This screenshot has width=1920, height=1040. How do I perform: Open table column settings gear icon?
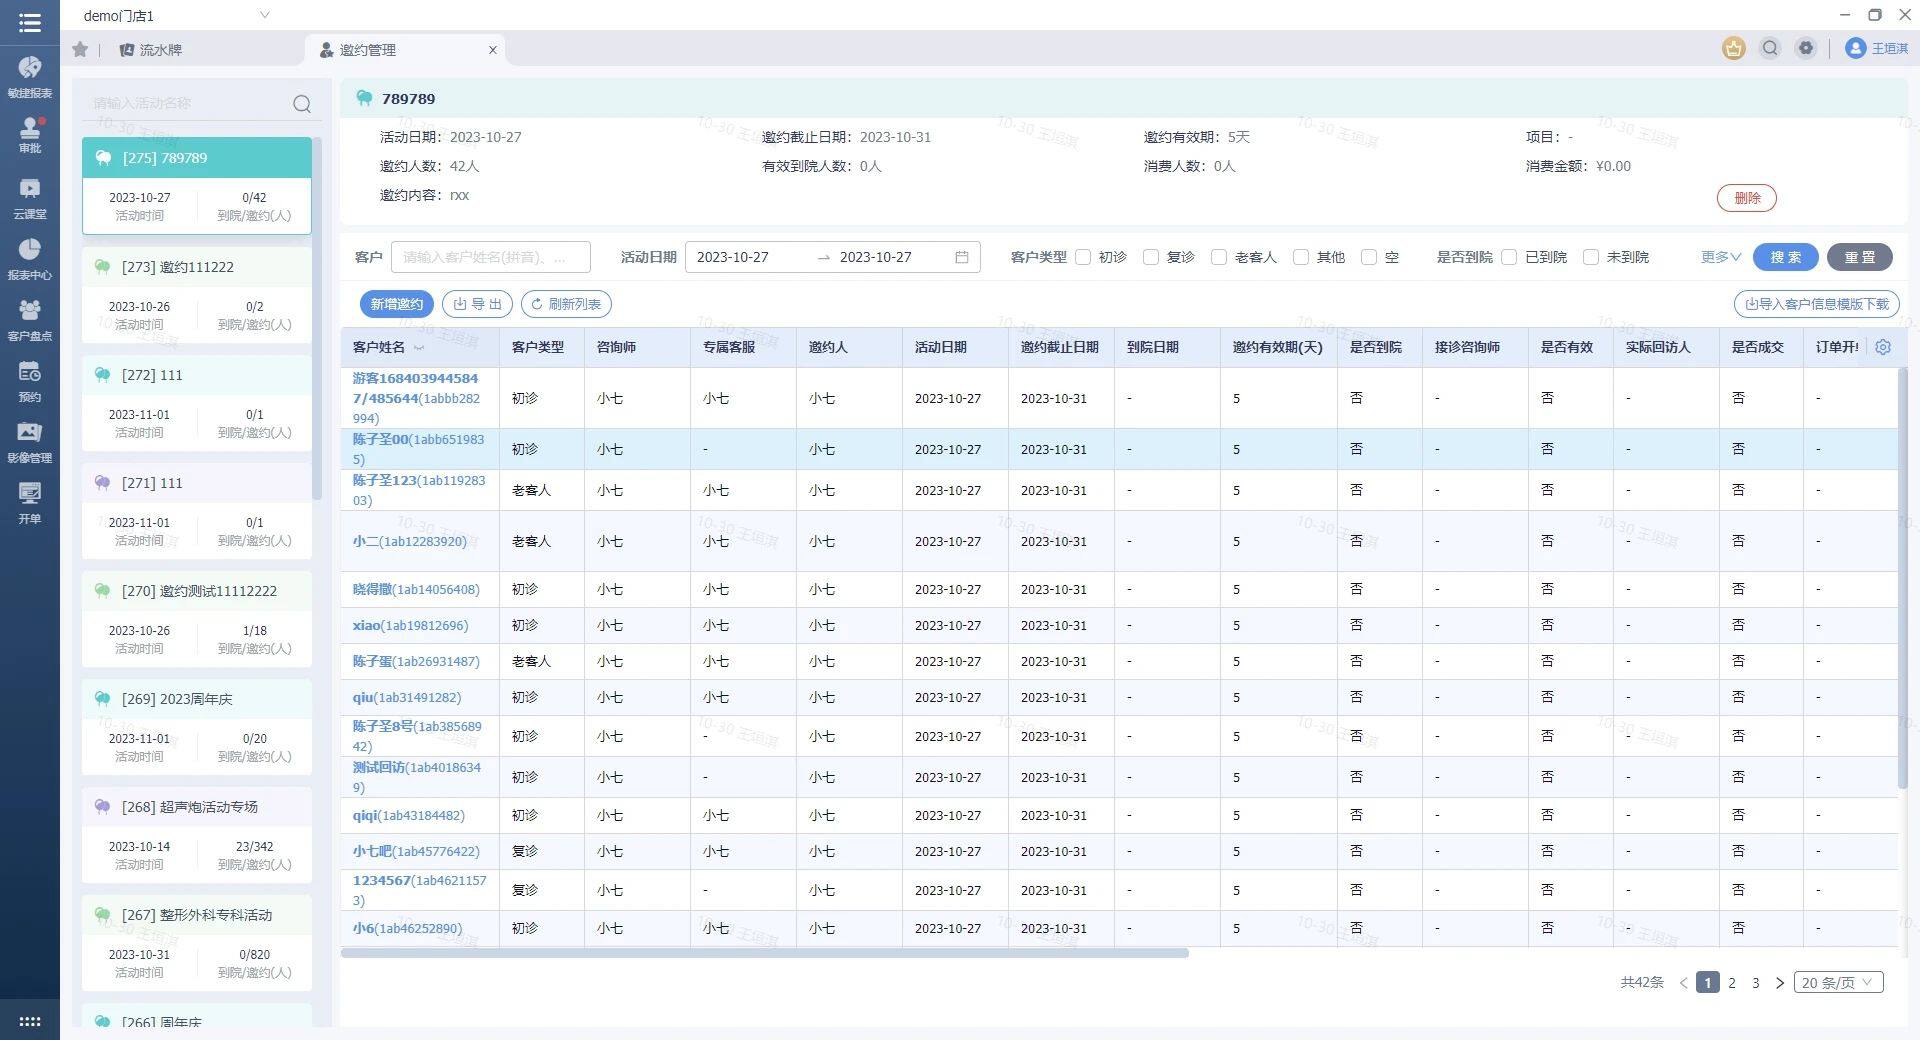coord(1883,347)
